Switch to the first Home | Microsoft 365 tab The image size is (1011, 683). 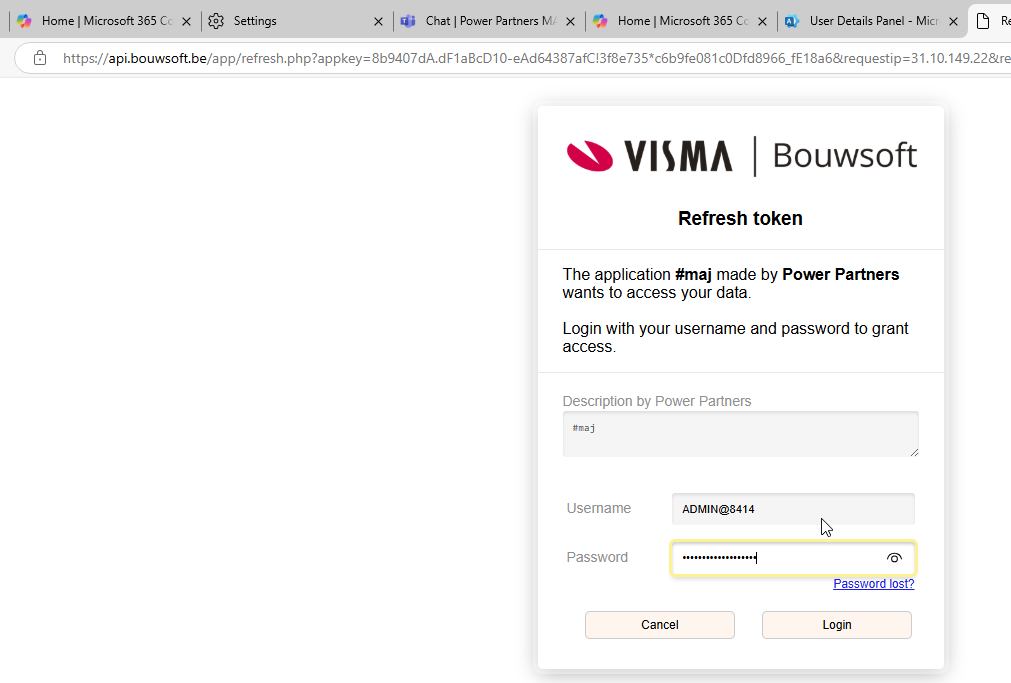click(x=106, y=21)
